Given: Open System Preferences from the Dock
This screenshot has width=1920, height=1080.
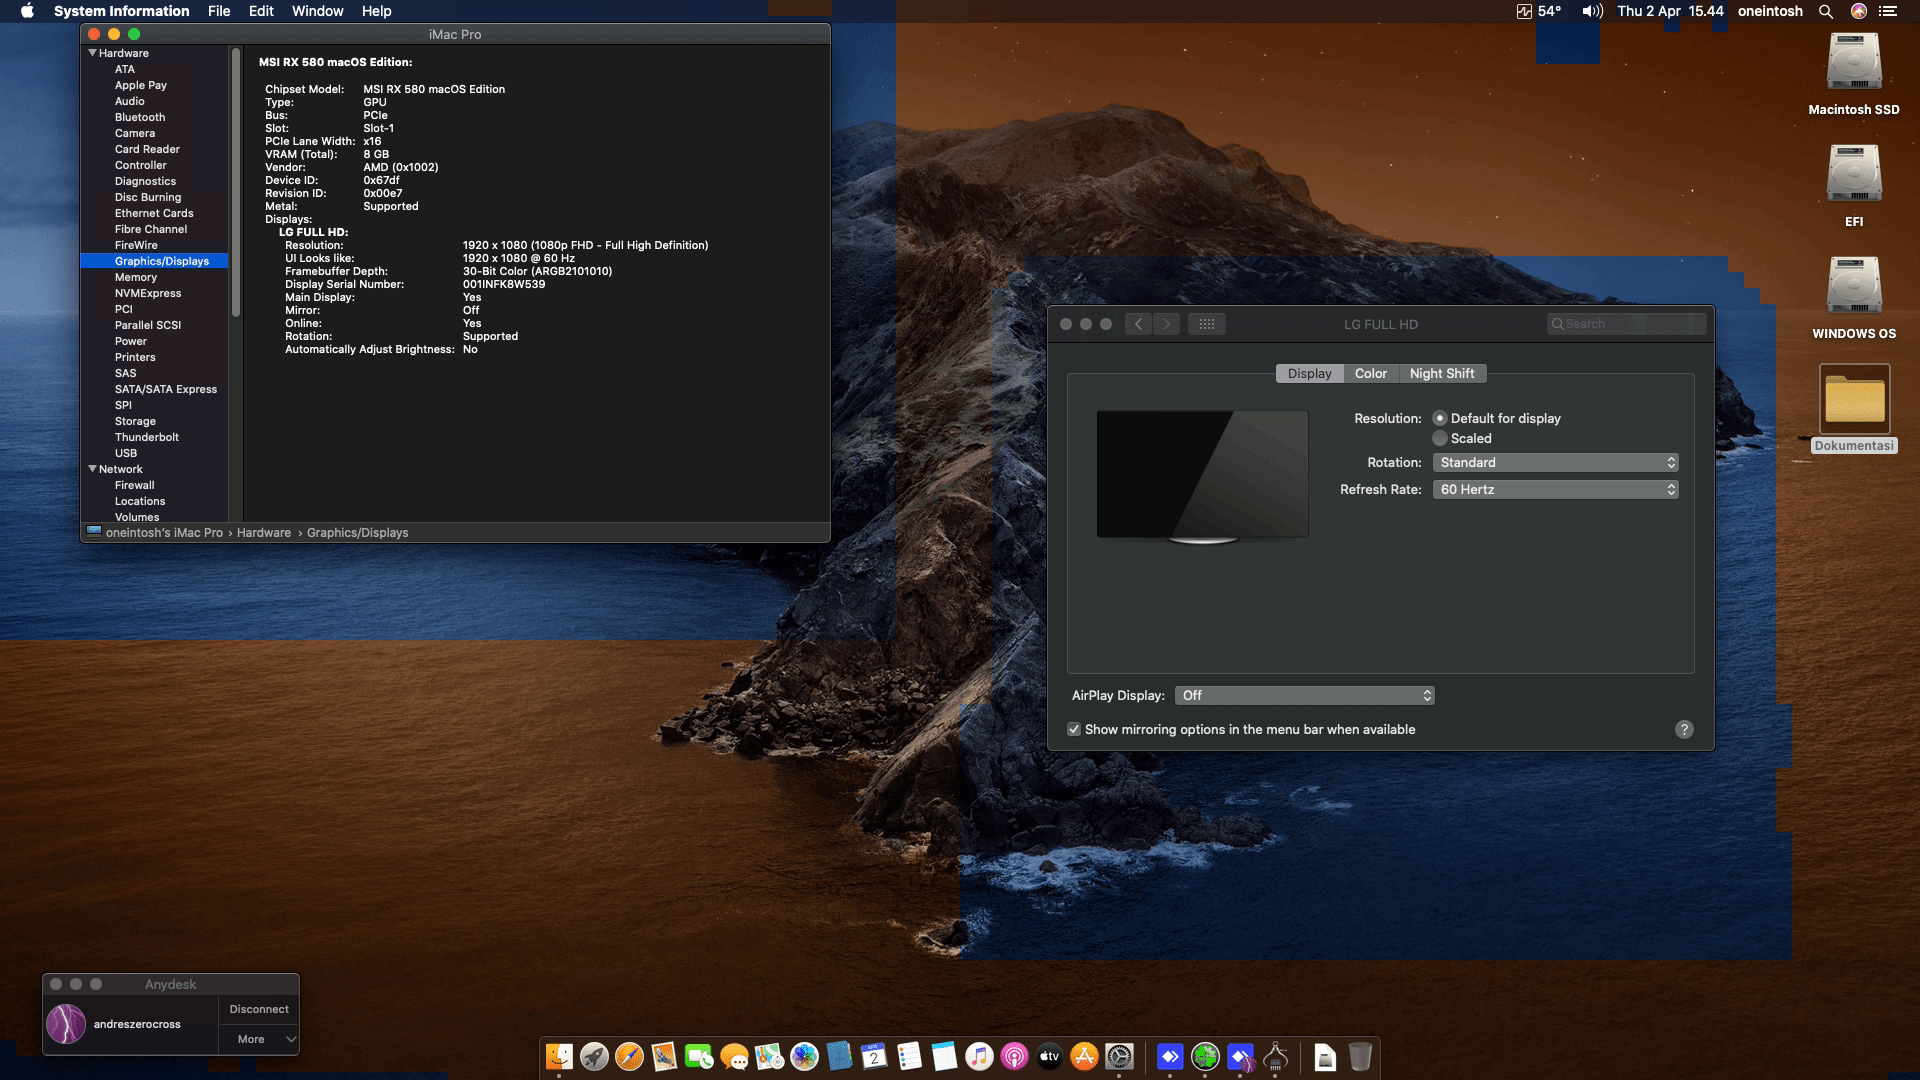Looking at the screenshot, I should [1119, 1056].
